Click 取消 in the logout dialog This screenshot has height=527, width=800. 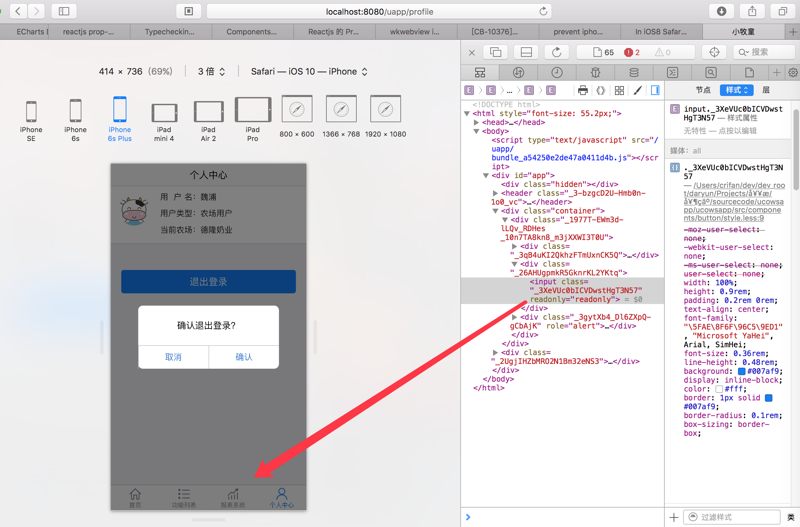click(x=173, y=357)
